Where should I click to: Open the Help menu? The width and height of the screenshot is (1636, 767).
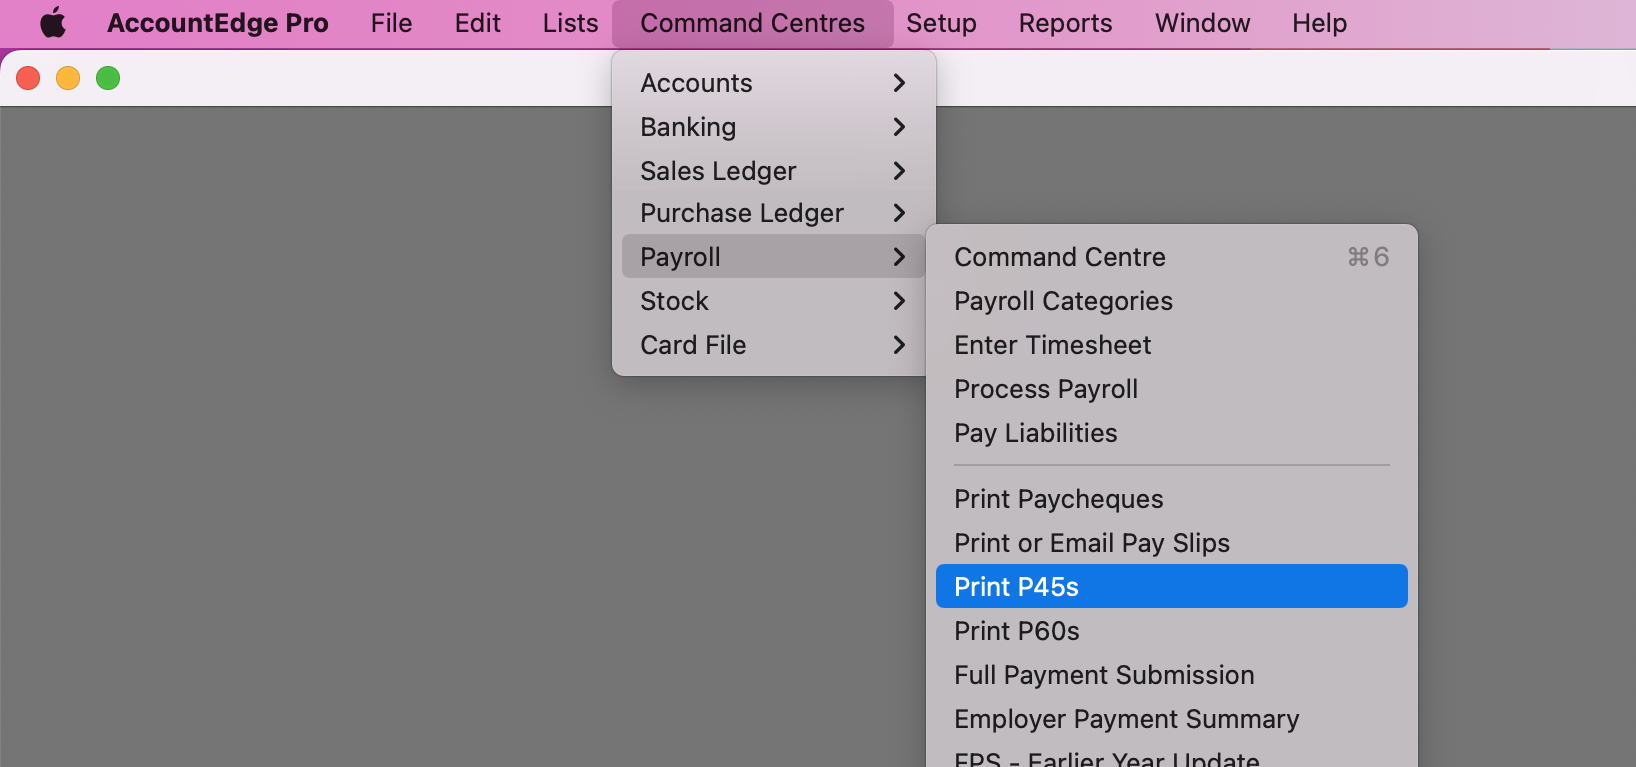(1319, 23)
